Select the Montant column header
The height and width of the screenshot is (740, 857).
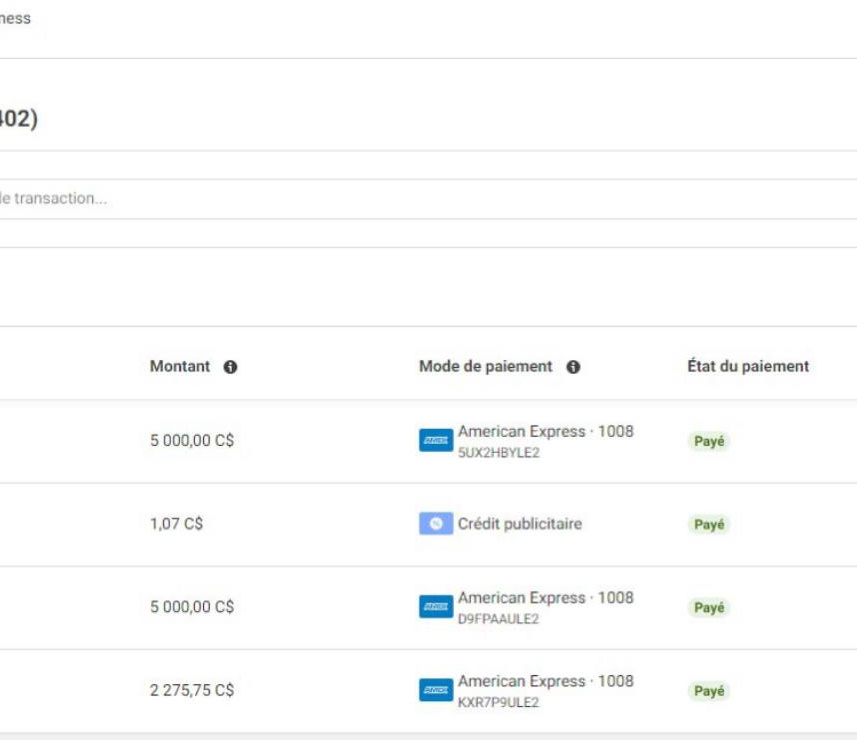pos(180,367)
